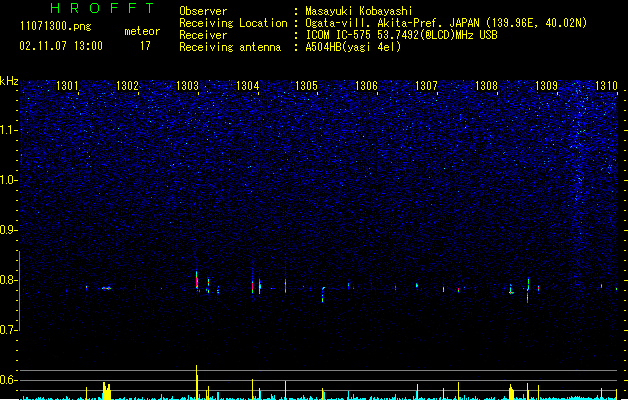Click the Ogata-vill. Akita-Pref. JAPAN location text
The height and width of the screenshot is (400, 629).
pyautogui.click(x=446, y=23)
